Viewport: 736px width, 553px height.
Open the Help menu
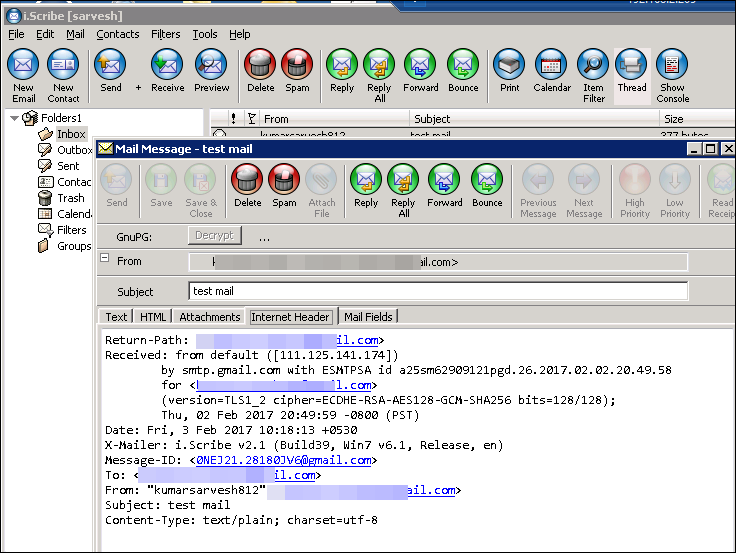coord(239,34)
